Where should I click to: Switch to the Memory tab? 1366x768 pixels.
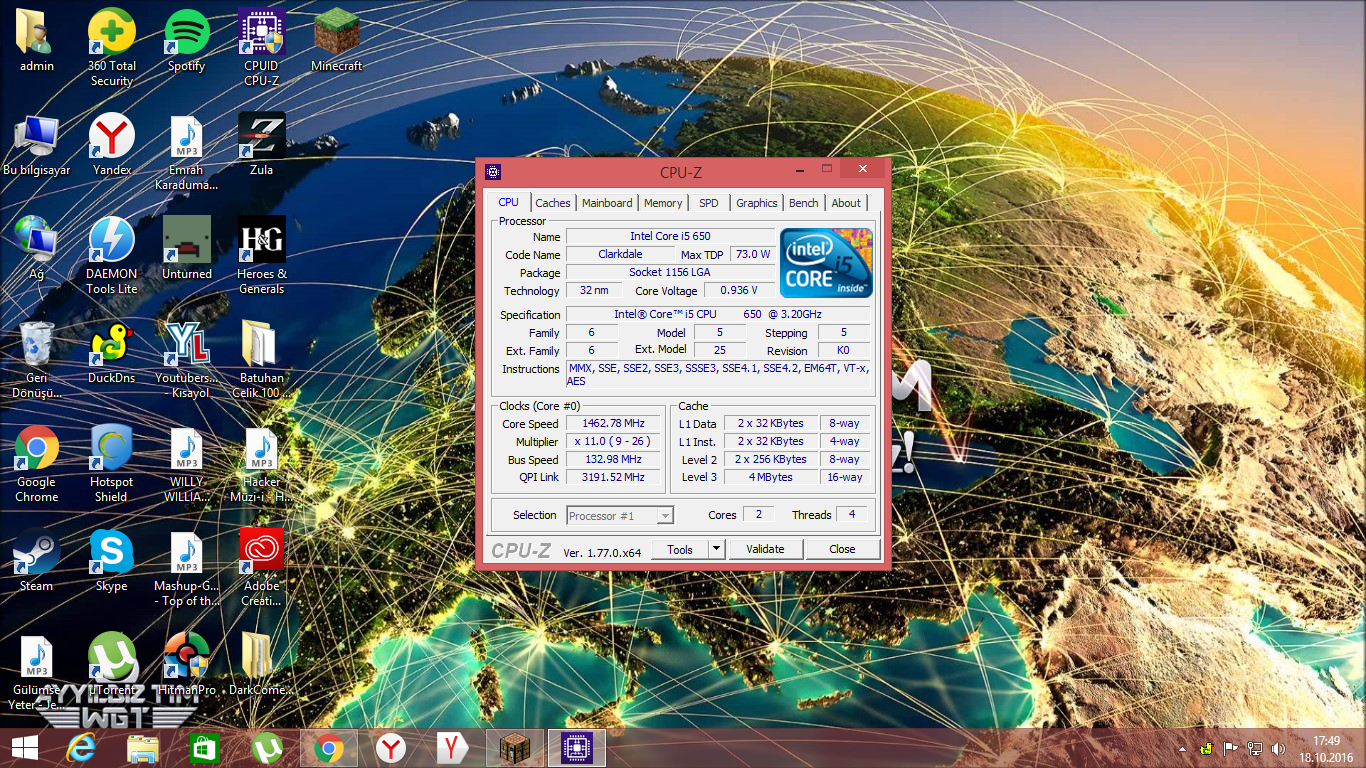point(663,203)
